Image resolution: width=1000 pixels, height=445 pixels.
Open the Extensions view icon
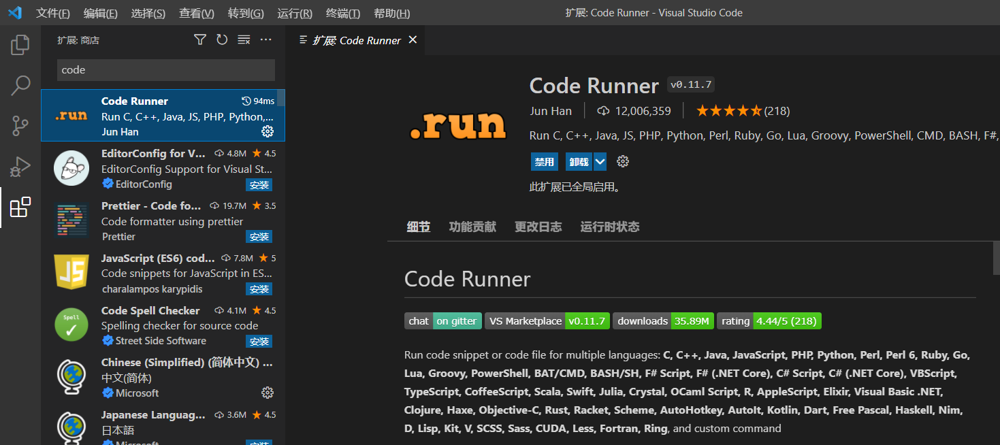20,208
